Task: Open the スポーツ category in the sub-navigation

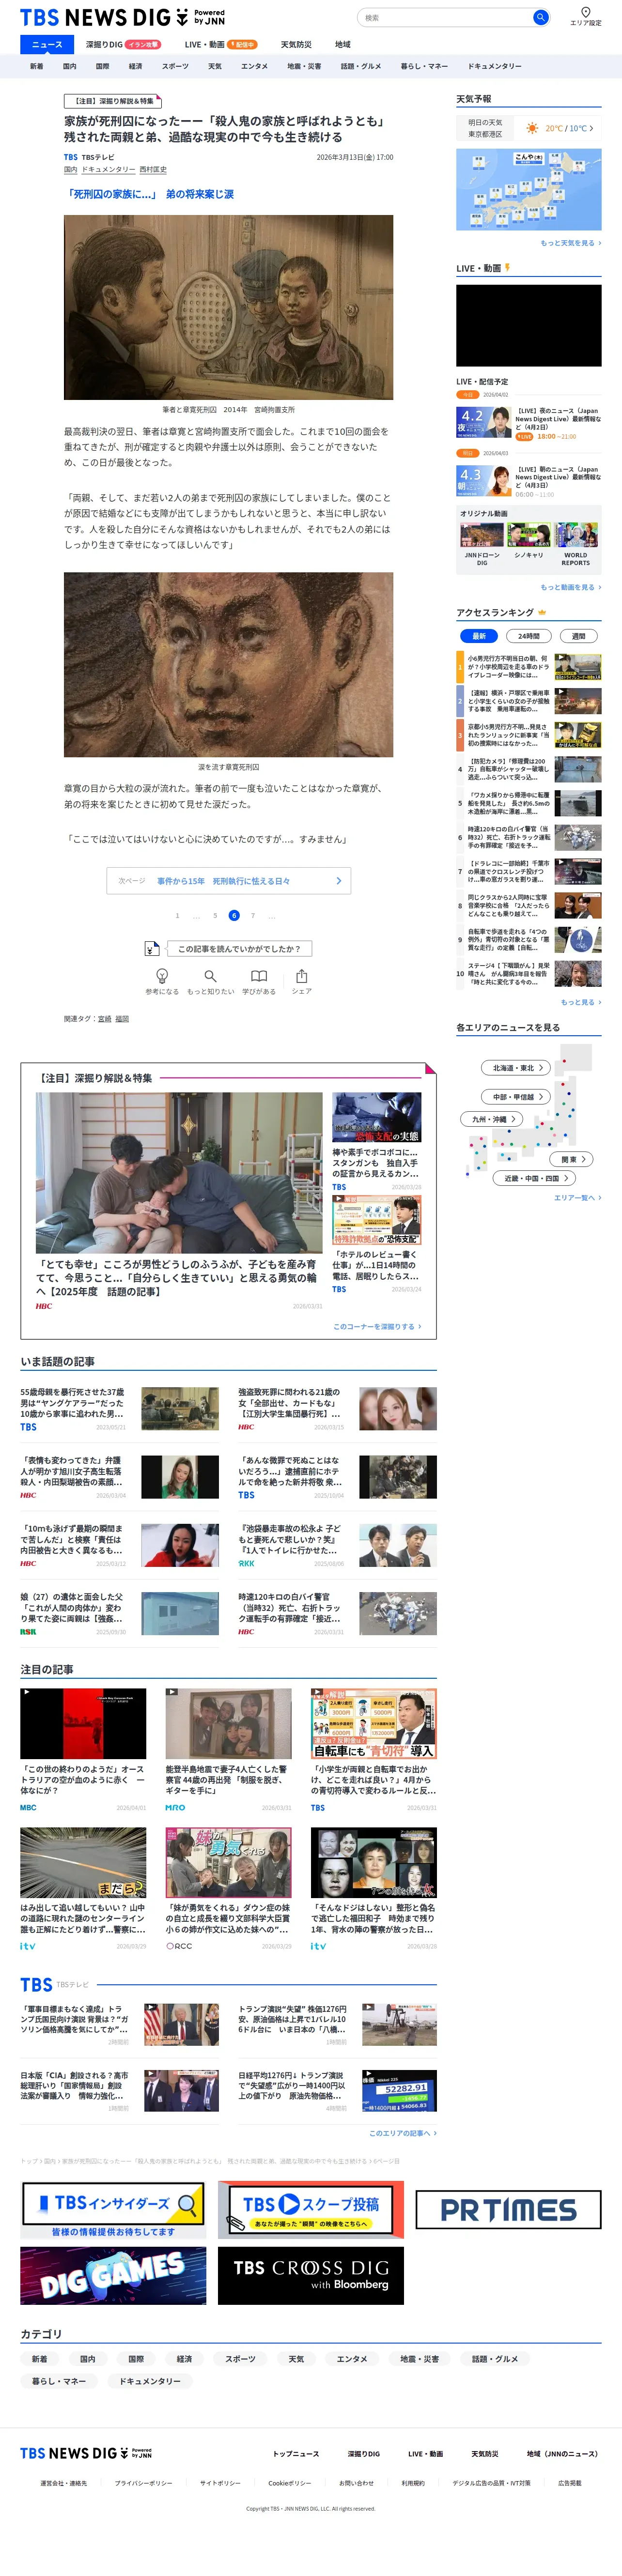Action: [x=175, y=66]
